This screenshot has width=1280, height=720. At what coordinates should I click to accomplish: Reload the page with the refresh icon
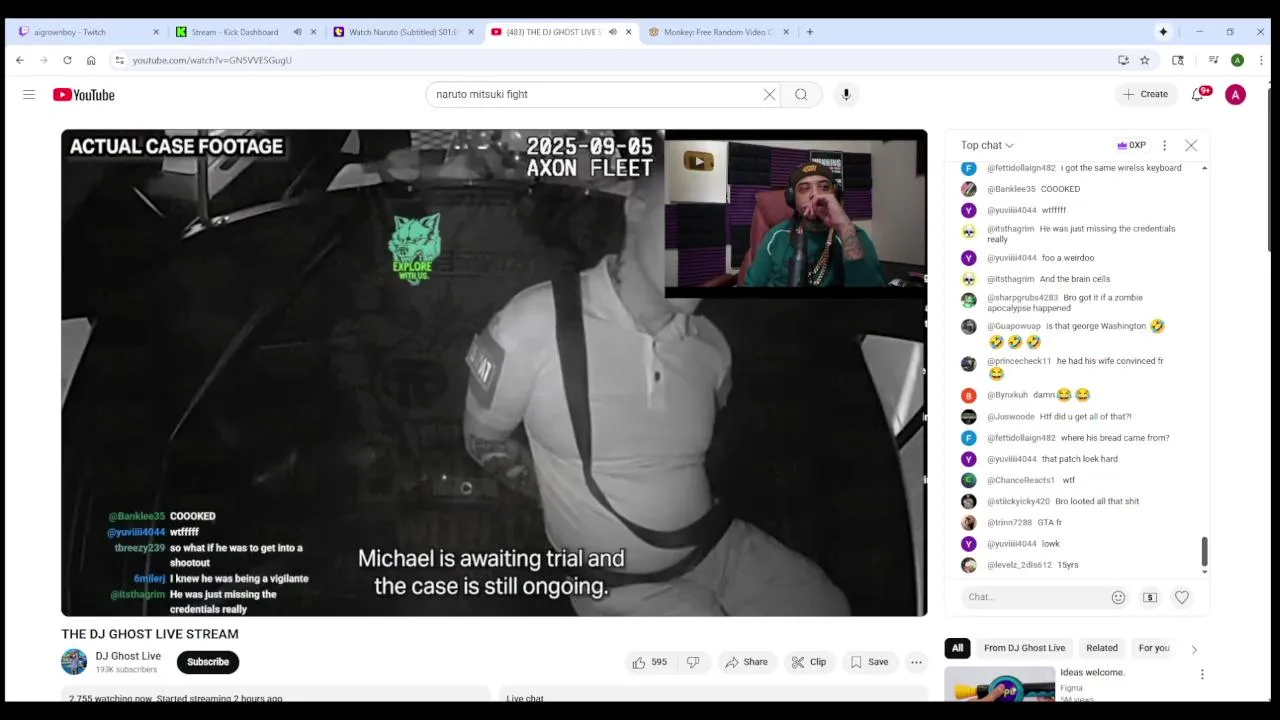(67, 60)
